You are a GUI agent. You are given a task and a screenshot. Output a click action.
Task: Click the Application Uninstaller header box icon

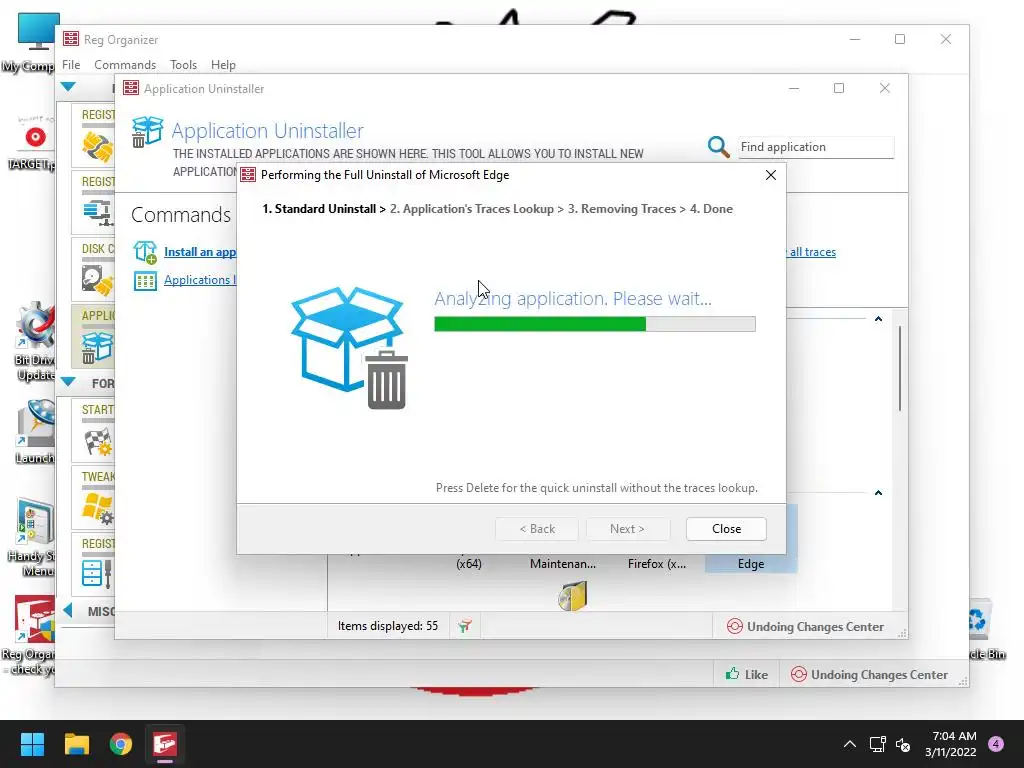pyautogui.click(x=147, y=132)
